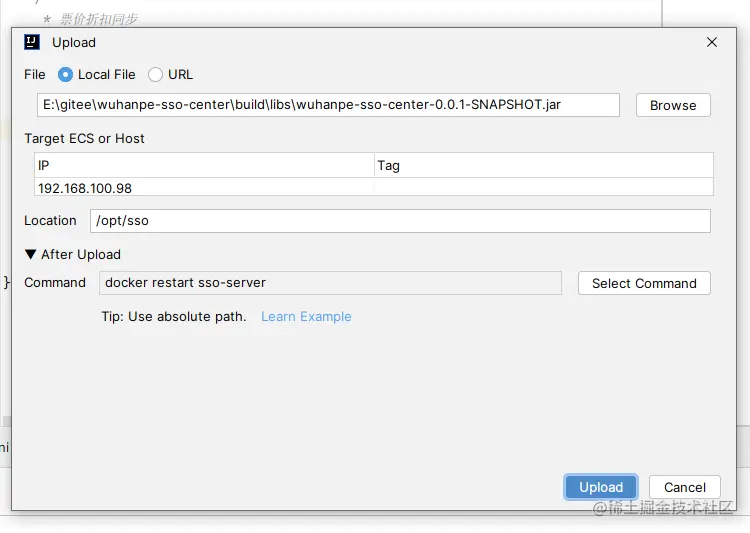Open the Select Command chooser
750x533 pixels.
pyautogui.click(x=644, y=283)
